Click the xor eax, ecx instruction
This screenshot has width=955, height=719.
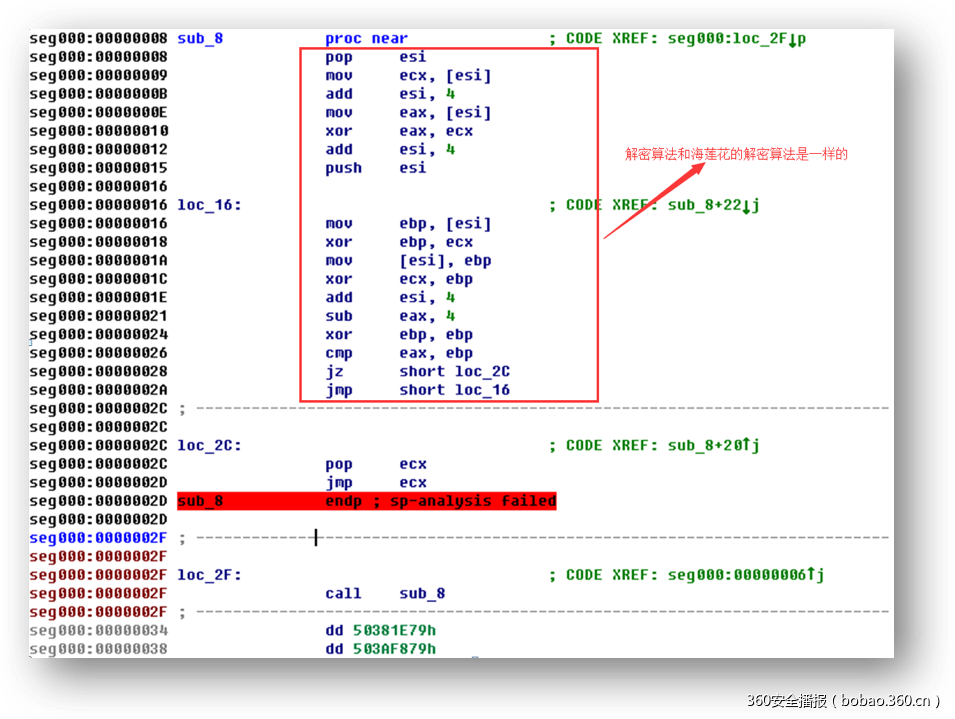(399, 131)
